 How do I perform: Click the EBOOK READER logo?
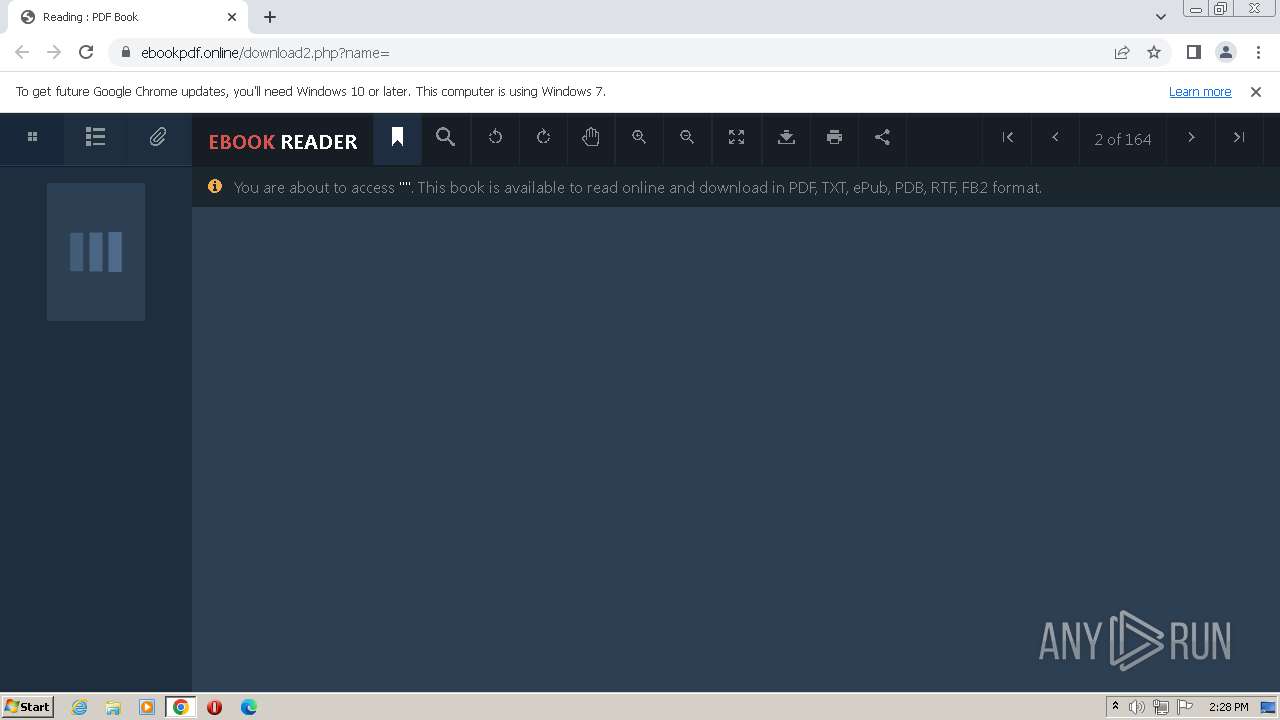pyautogui.click(x=283, y=141)
